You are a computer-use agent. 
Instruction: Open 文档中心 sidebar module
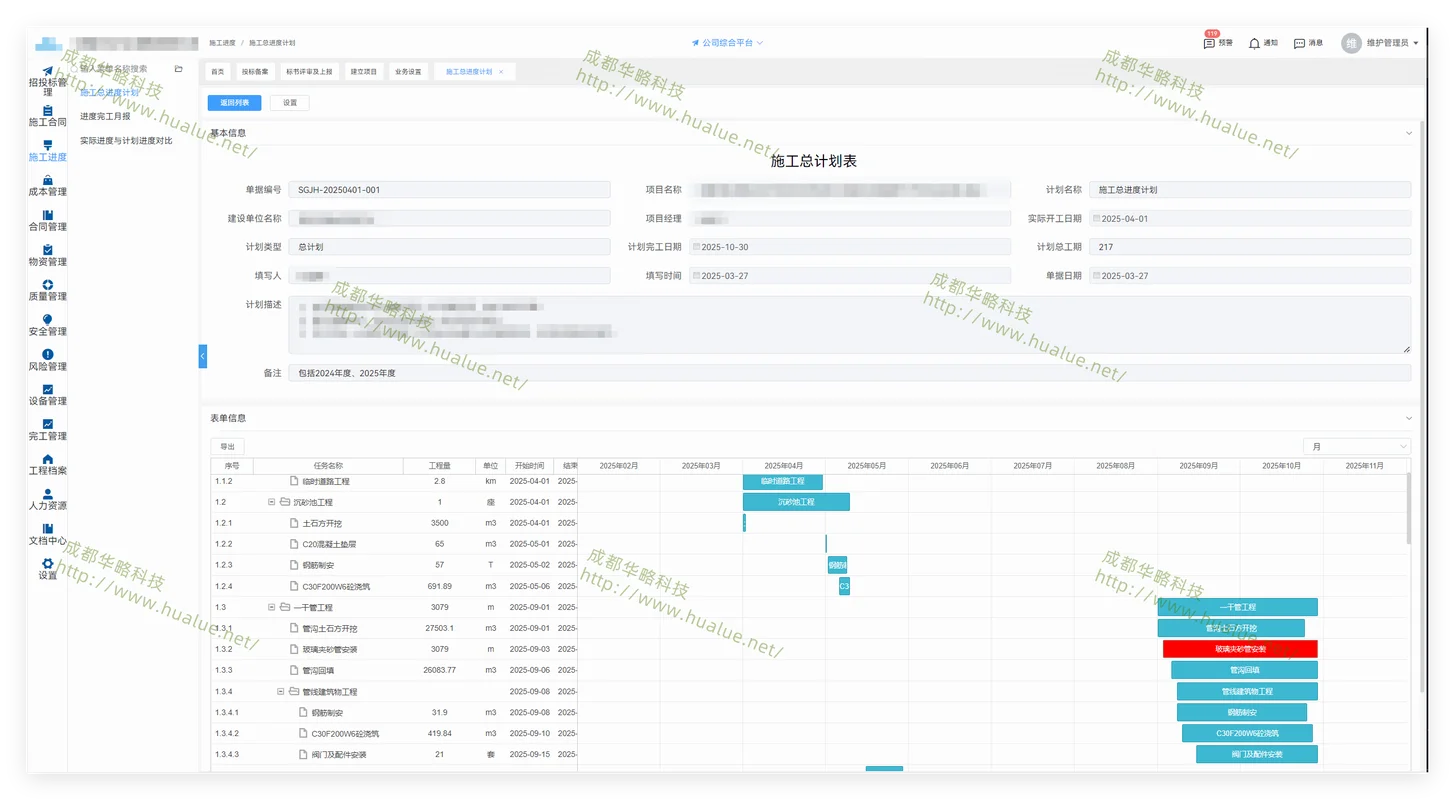(x=47, y=535)
